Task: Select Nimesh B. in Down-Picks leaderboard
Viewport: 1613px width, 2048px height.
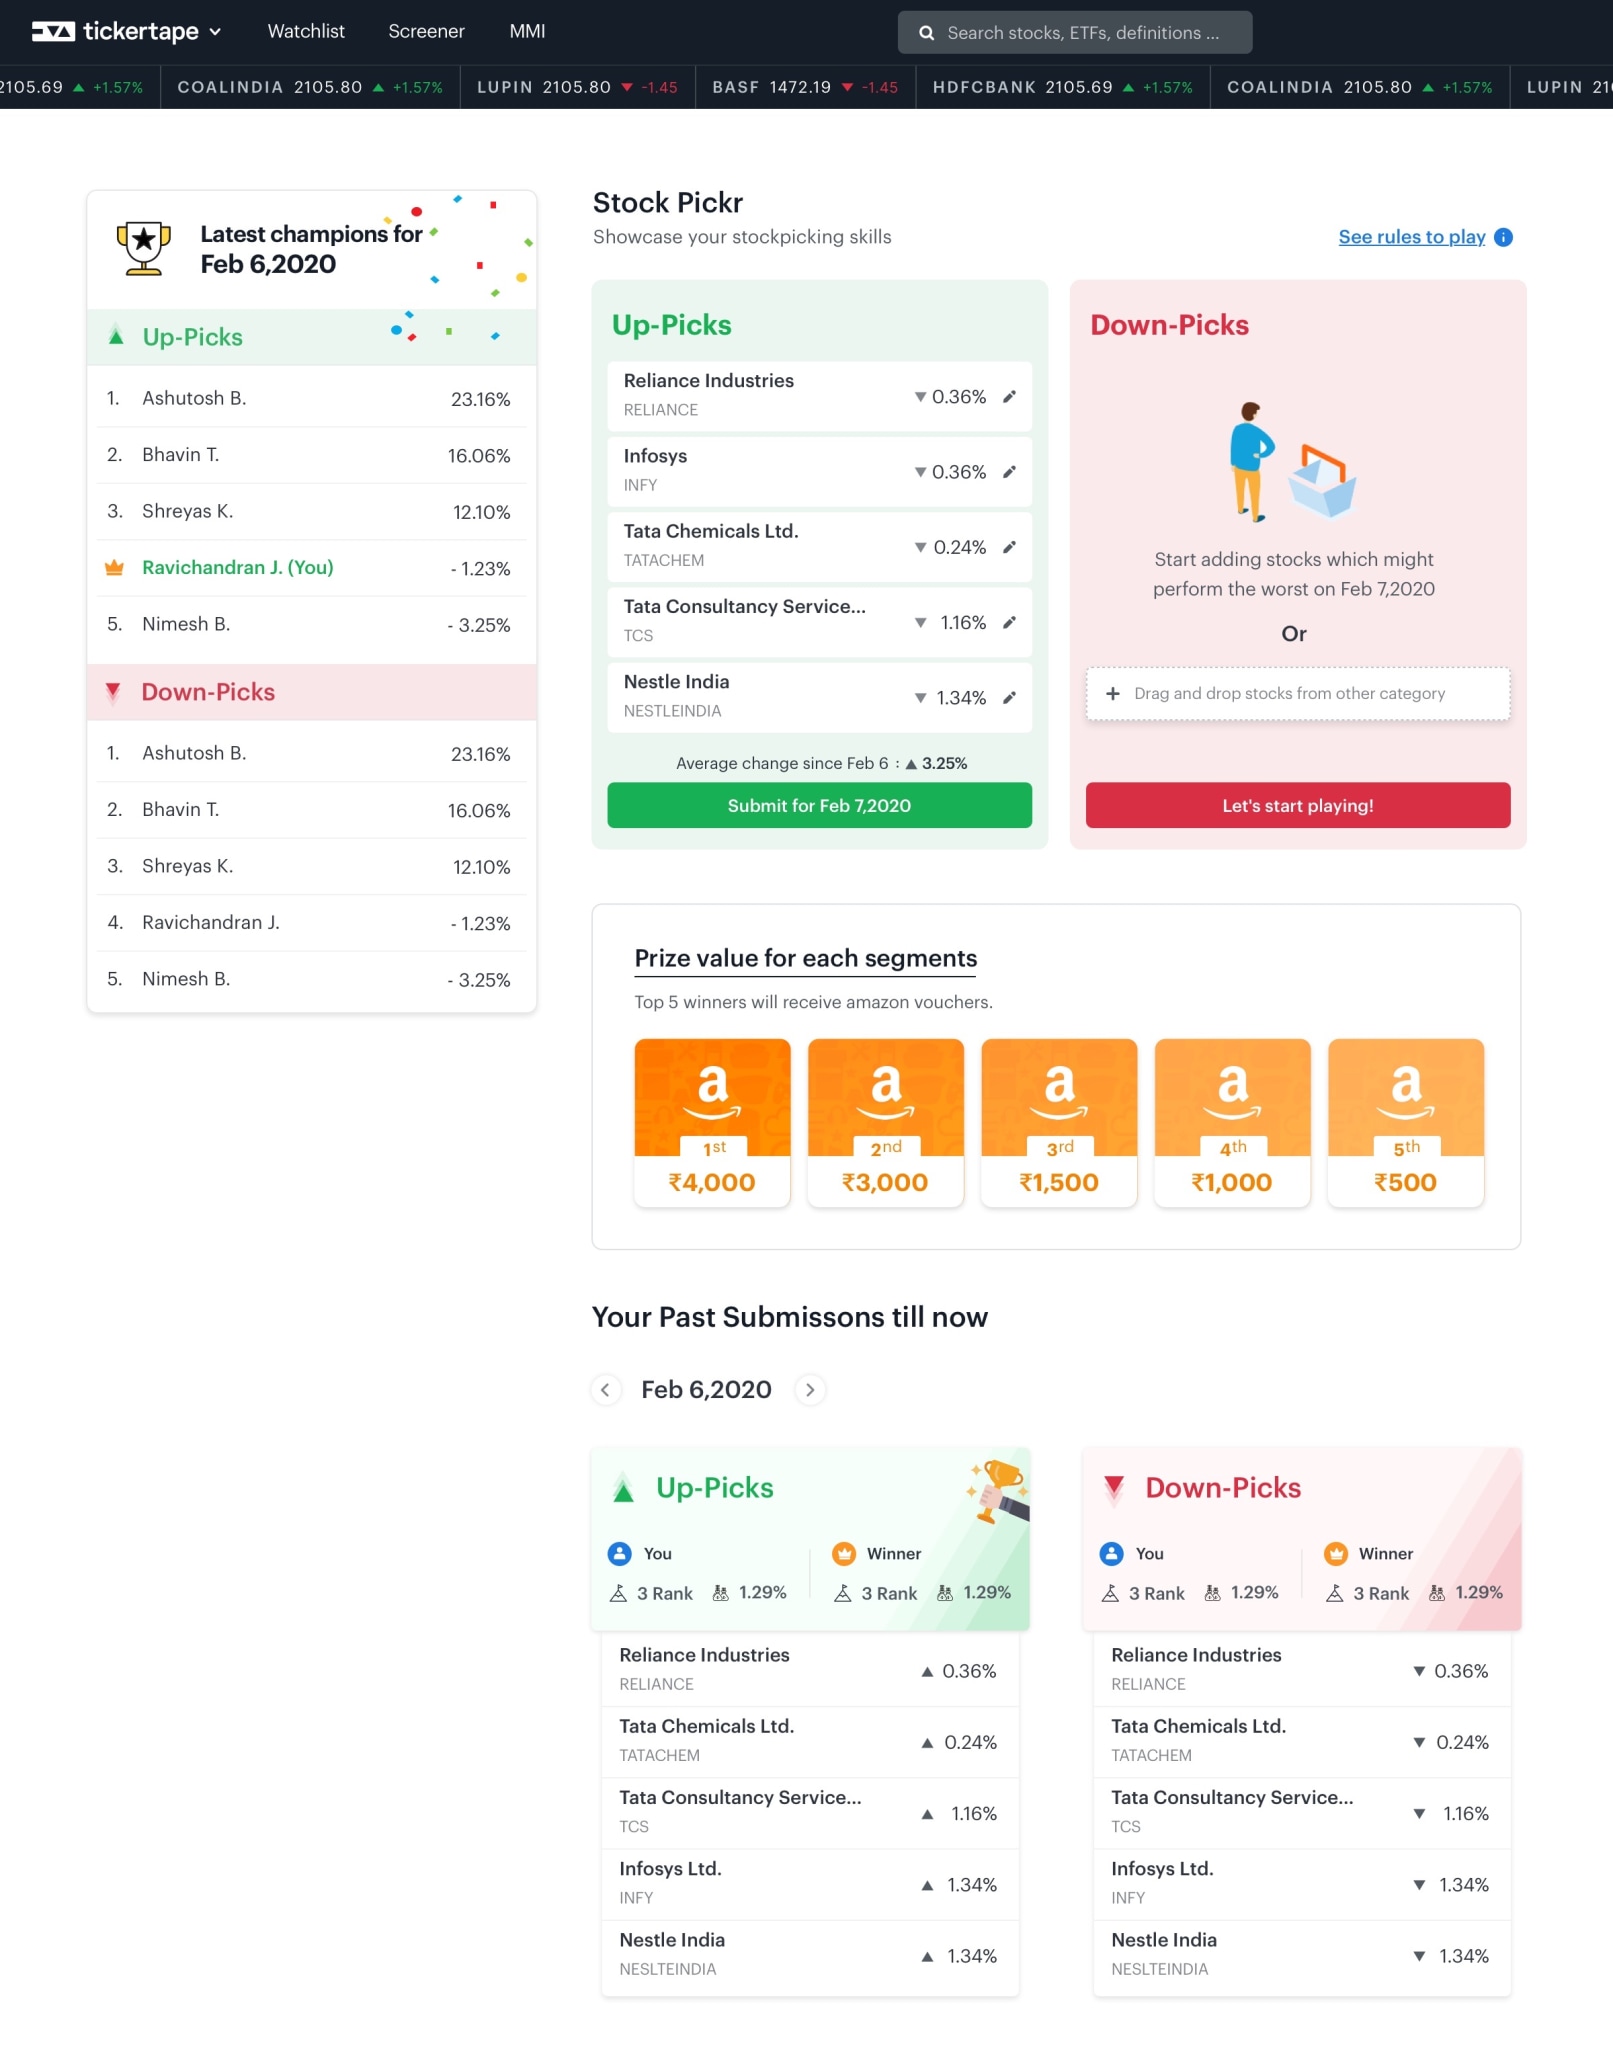Action: pyautogui.click(x=311, y=979)
